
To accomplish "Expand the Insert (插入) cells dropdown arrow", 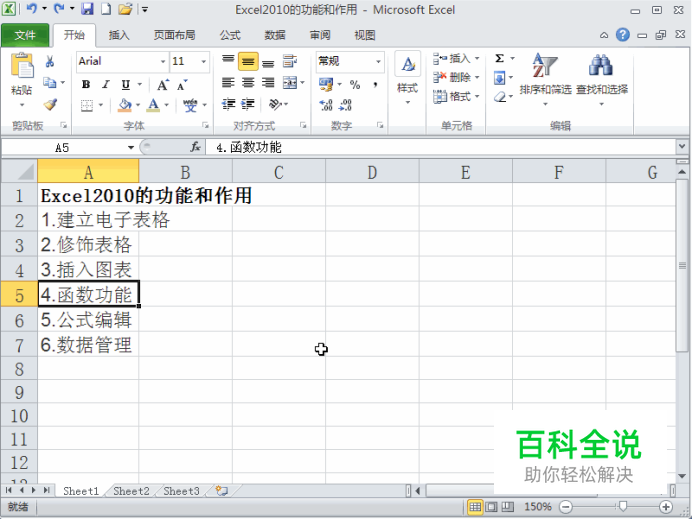I will click(x=477, y=58).
